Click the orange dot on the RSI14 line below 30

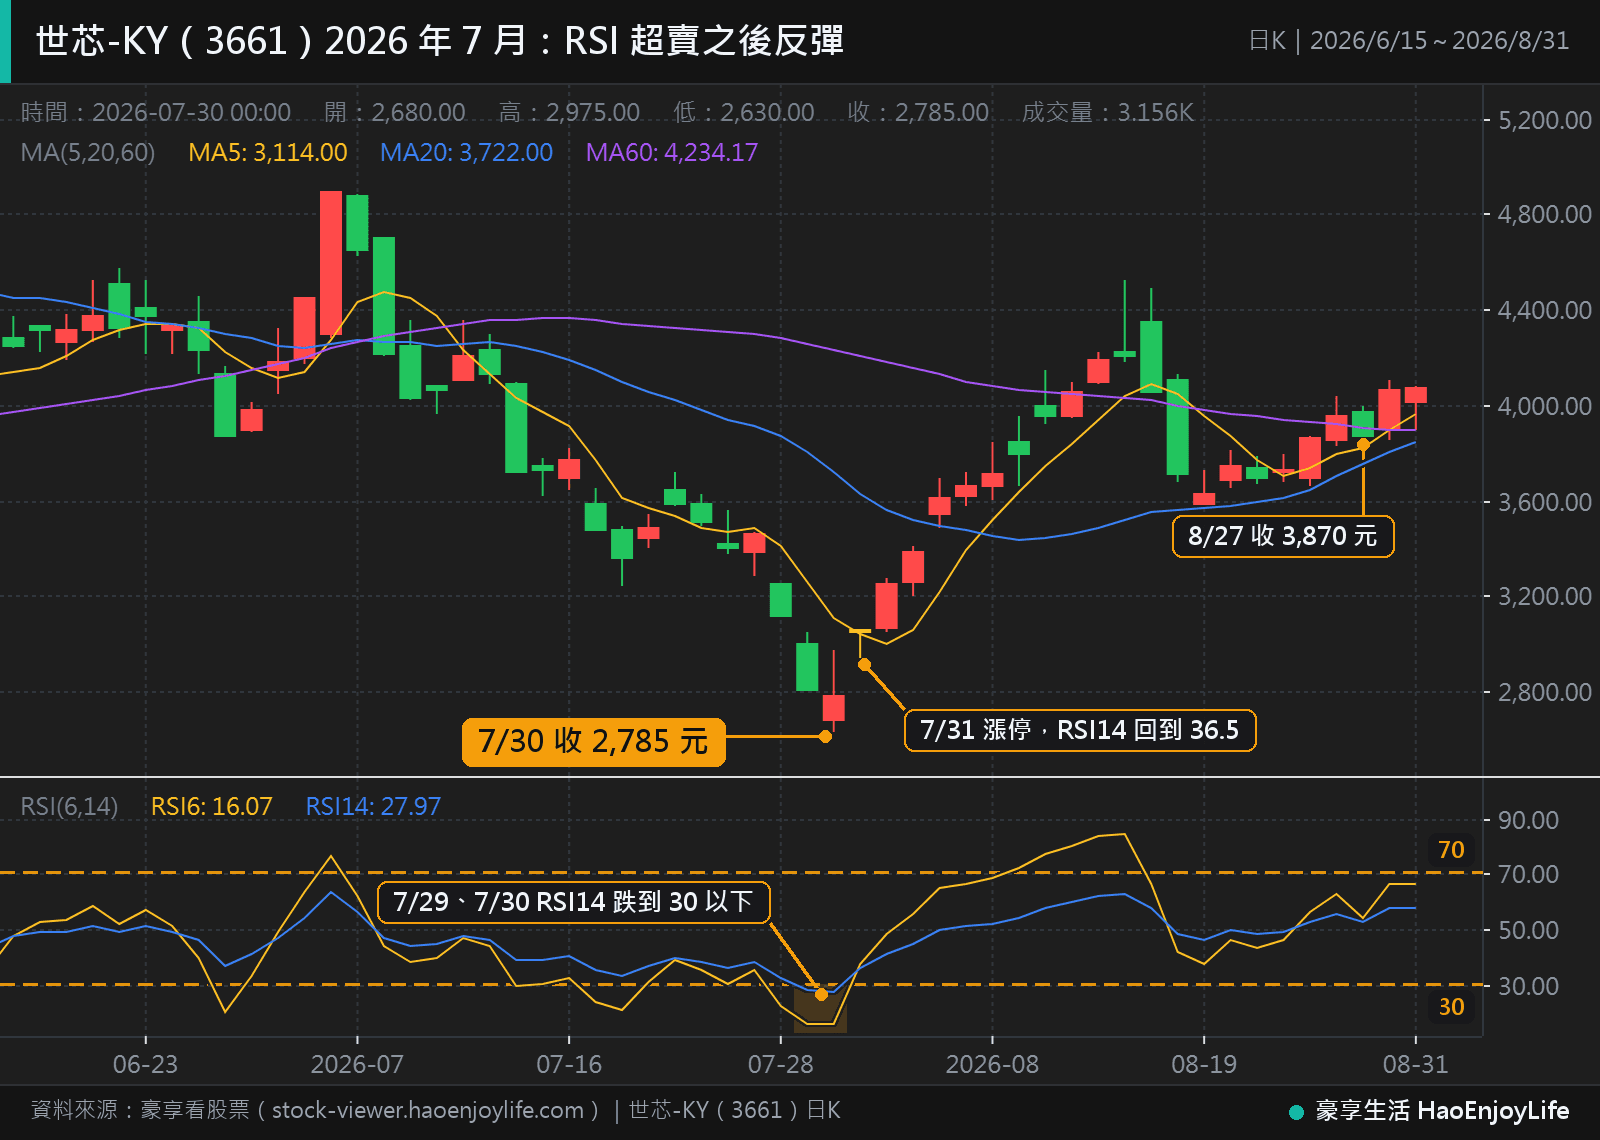pos(821,994)
